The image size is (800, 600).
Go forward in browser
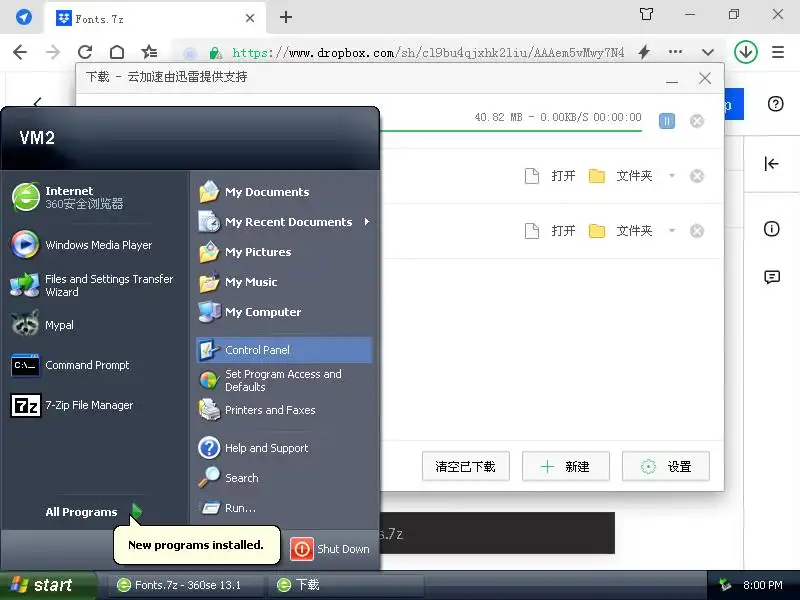(x=53, y=52)
